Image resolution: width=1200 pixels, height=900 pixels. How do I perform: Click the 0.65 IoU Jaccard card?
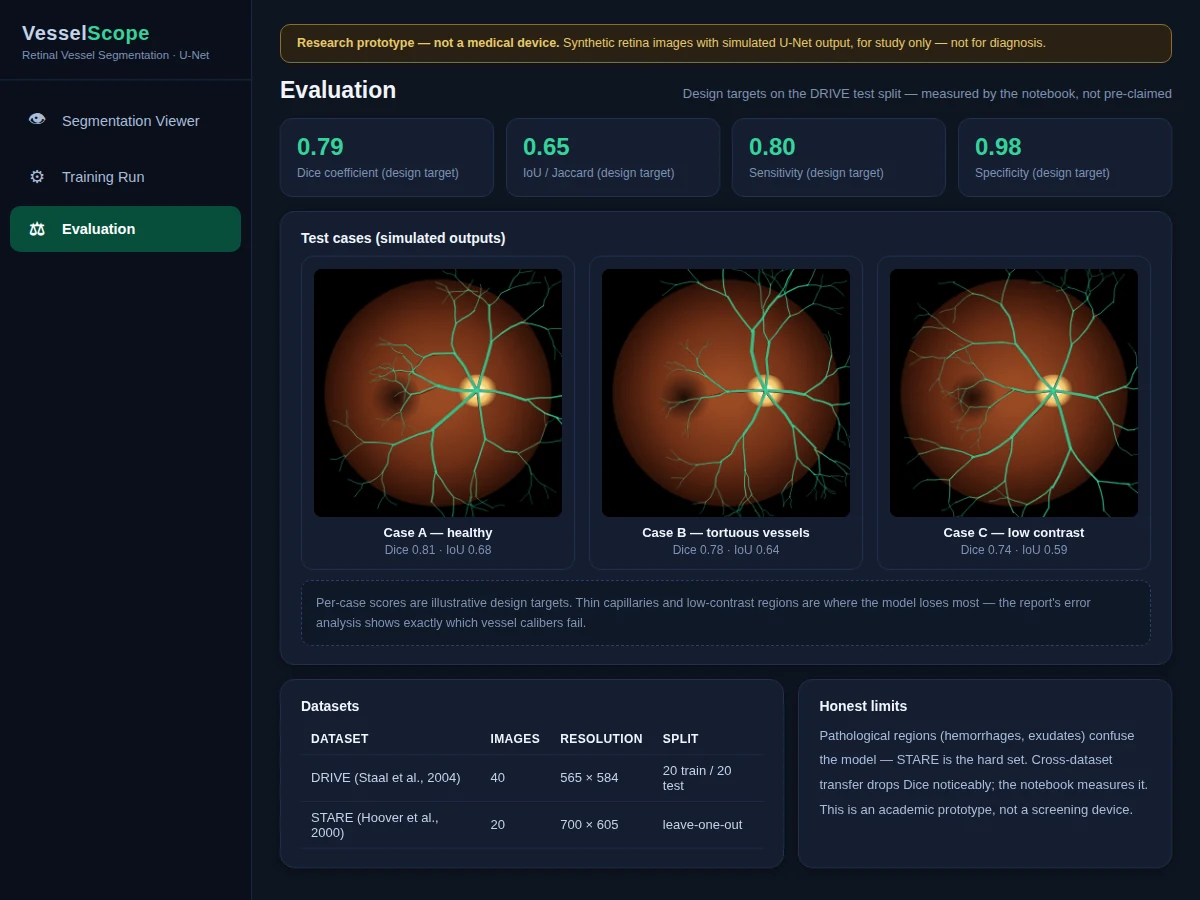click(613, 157)
